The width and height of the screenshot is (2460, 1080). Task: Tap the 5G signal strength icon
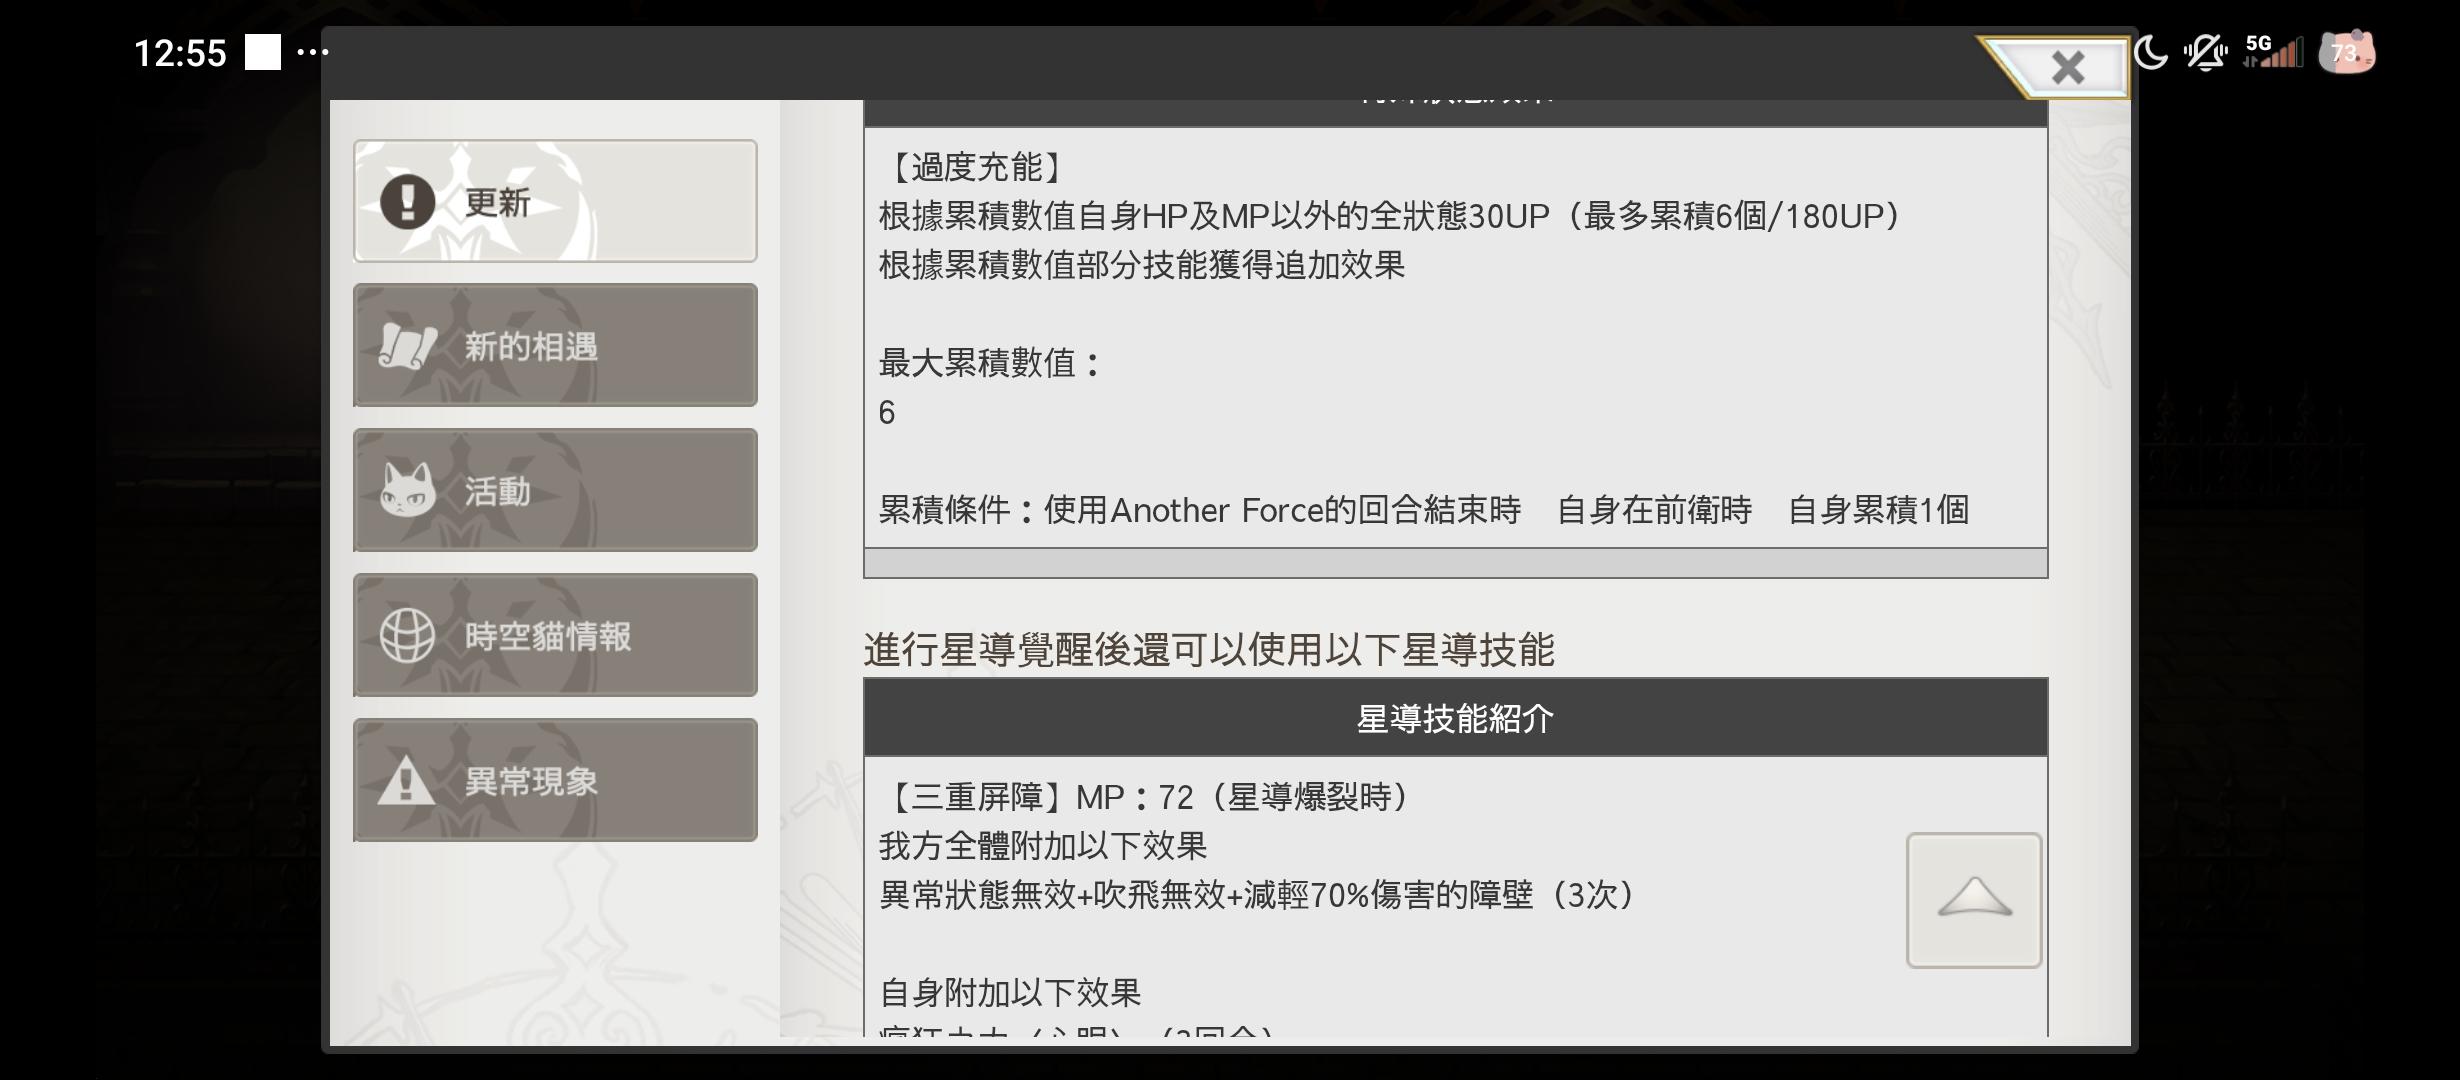pos(2272,52)
